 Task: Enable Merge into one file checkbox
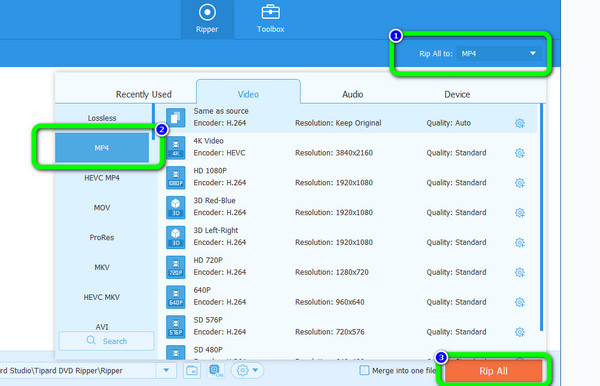(364, 370)
